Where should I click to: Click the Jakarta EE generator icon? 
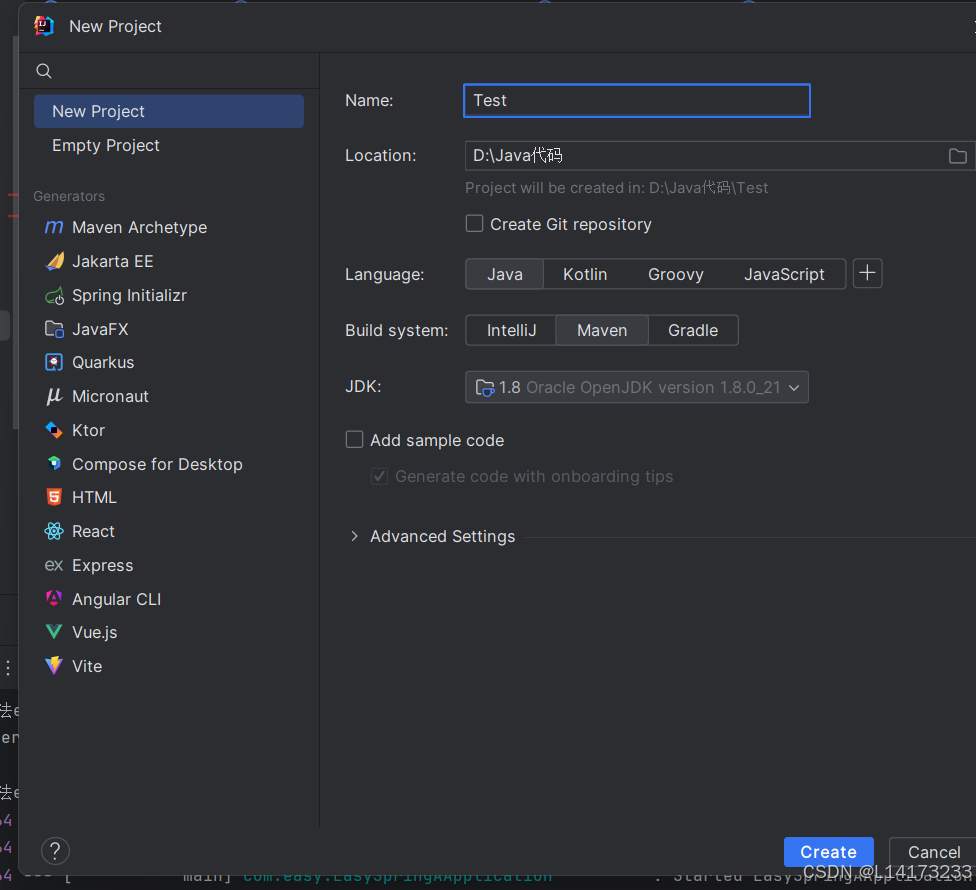coord(54,261)
